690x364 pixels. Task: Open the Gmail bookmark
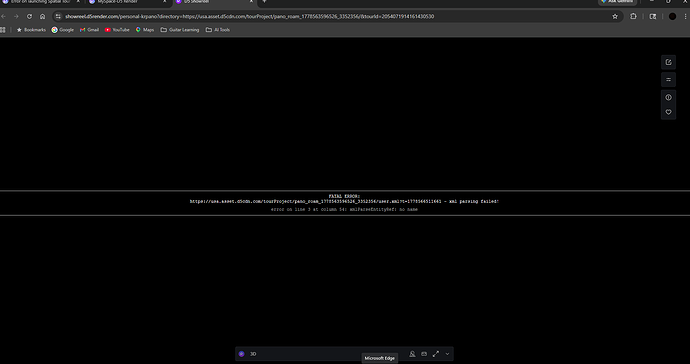[89, 30]
